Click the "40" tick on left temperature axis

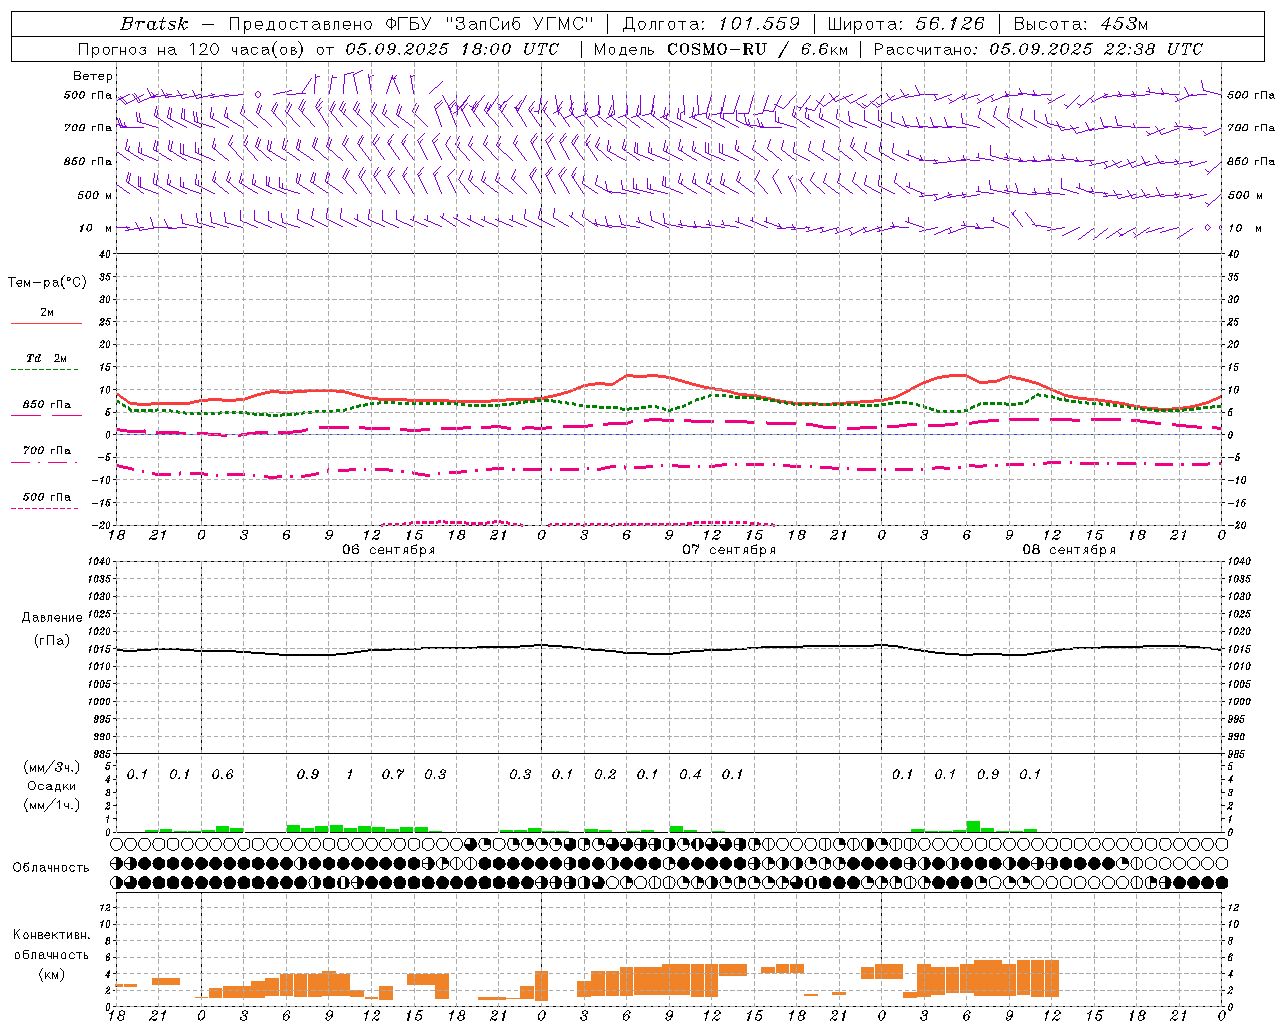(104, 254)
